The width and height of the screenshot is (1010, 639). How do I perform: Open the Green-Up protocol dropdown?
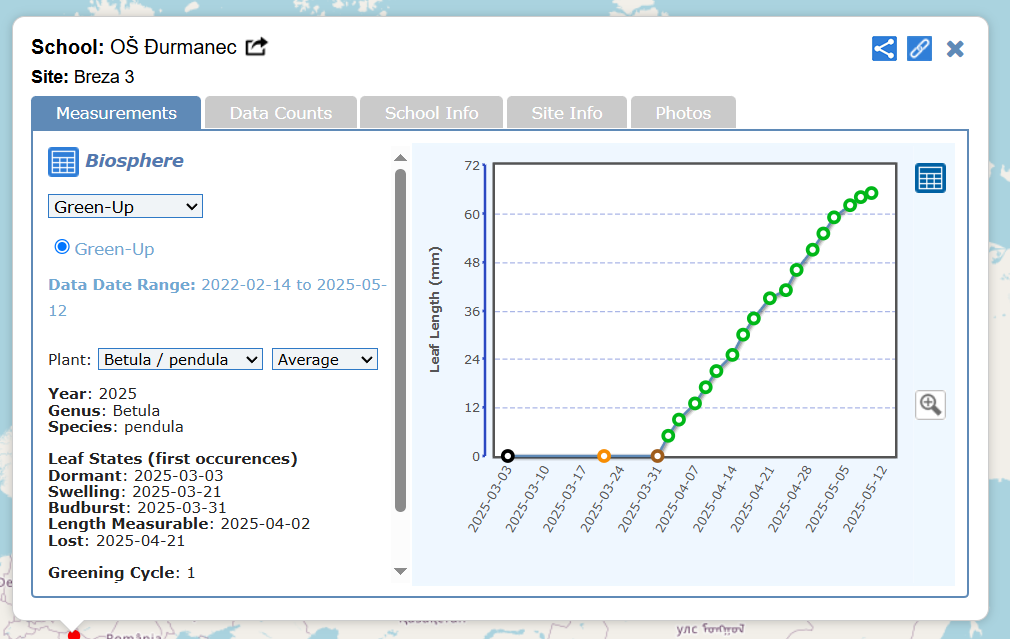125,207
